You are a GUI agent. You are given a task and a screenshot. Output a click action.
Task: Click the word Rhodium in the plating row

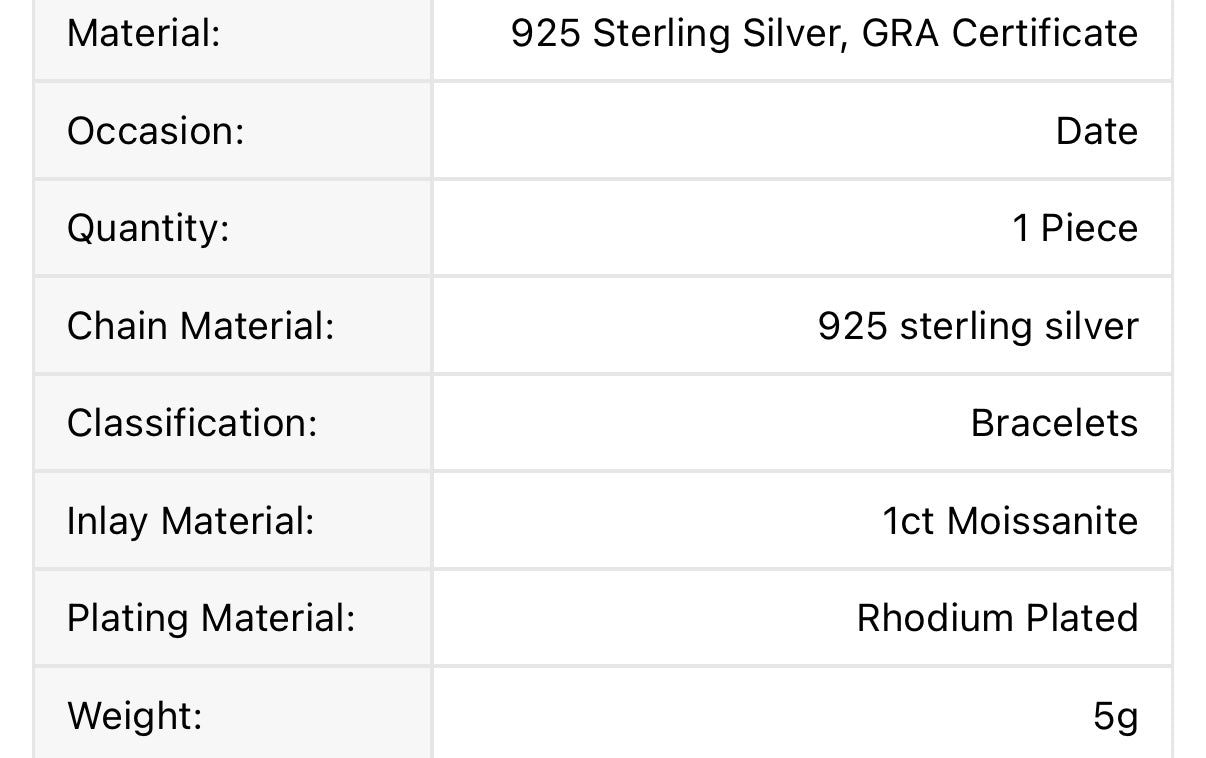pos(922,618)
